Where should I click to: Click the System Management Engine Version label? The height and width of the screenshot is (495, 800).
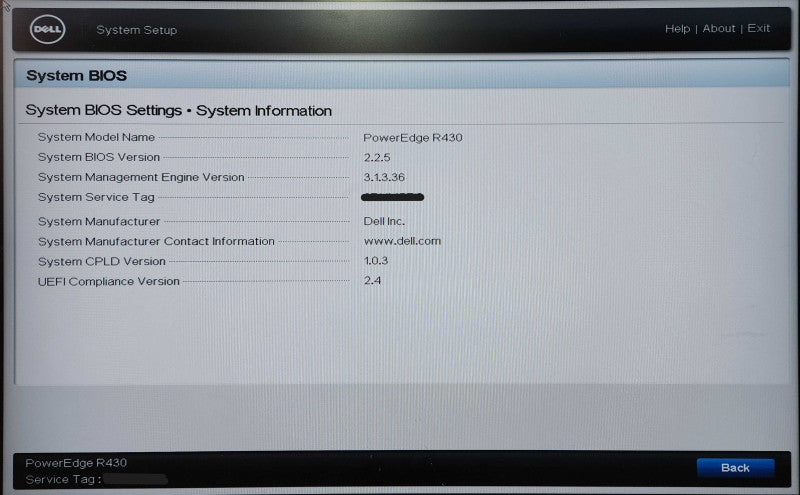tap(141, 177)
